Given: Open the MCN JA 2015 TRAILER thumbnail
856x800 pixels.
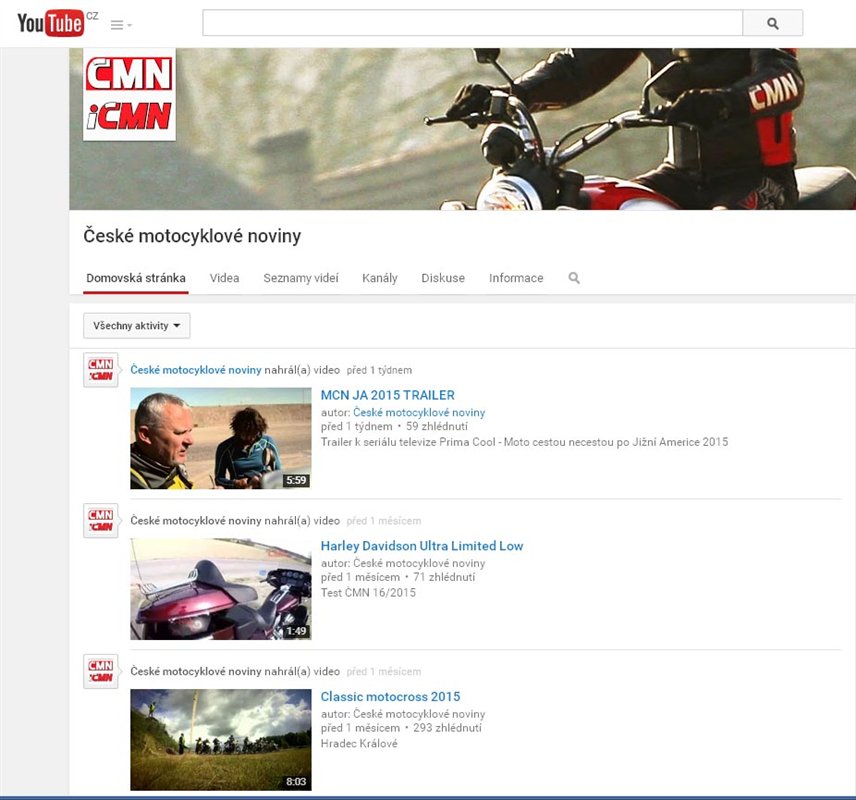Looking at the screenshot, I should tap(221, 438).
